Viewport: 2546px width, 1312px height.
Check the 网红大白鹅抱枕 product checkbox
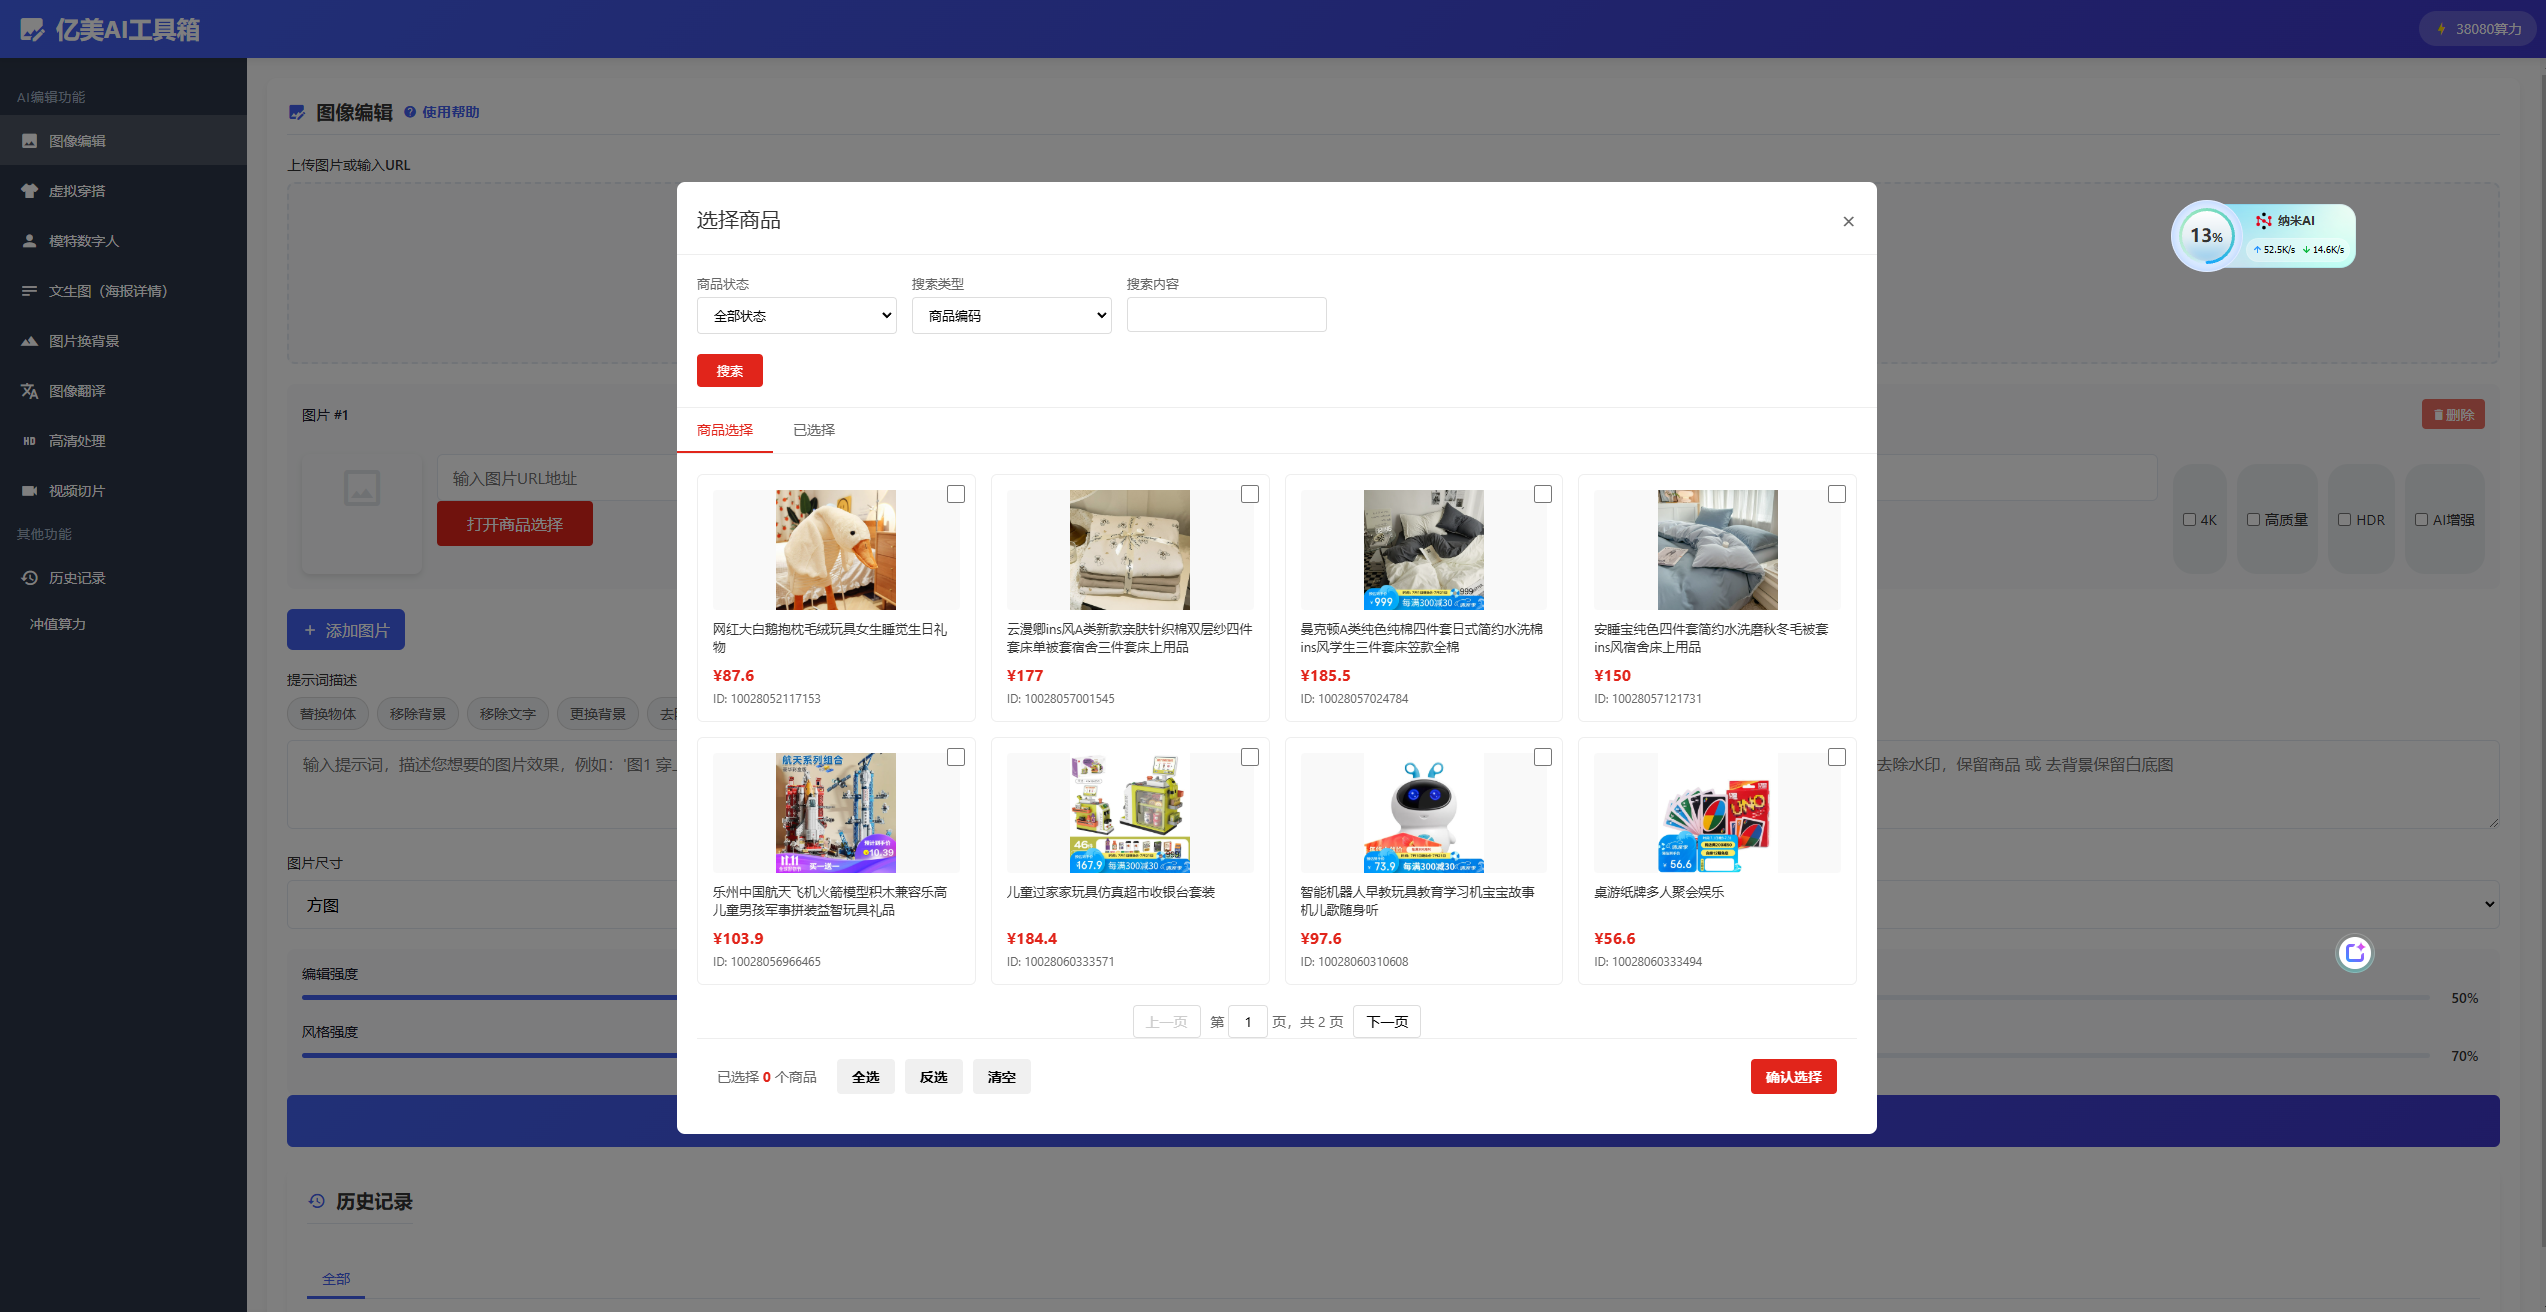tap(956, 494)
